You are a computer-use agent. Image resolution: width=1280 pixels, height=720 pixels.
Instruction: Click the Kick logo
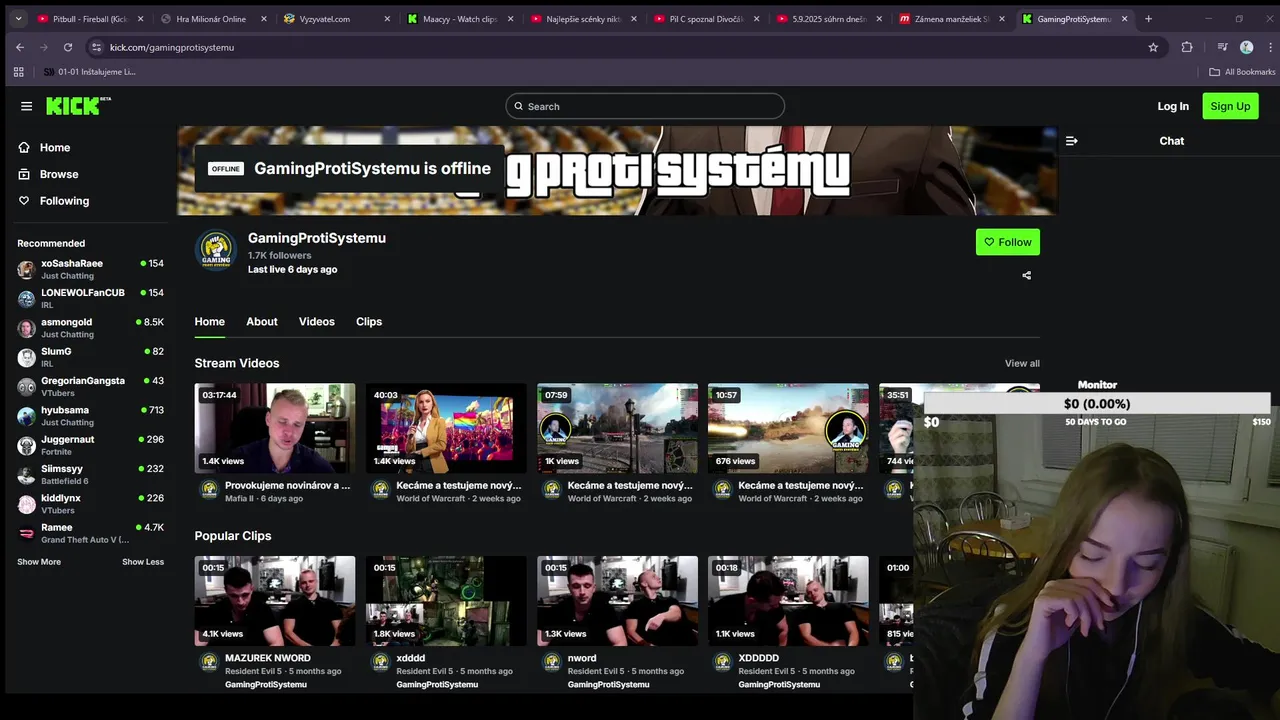click(x=78, y=106)
